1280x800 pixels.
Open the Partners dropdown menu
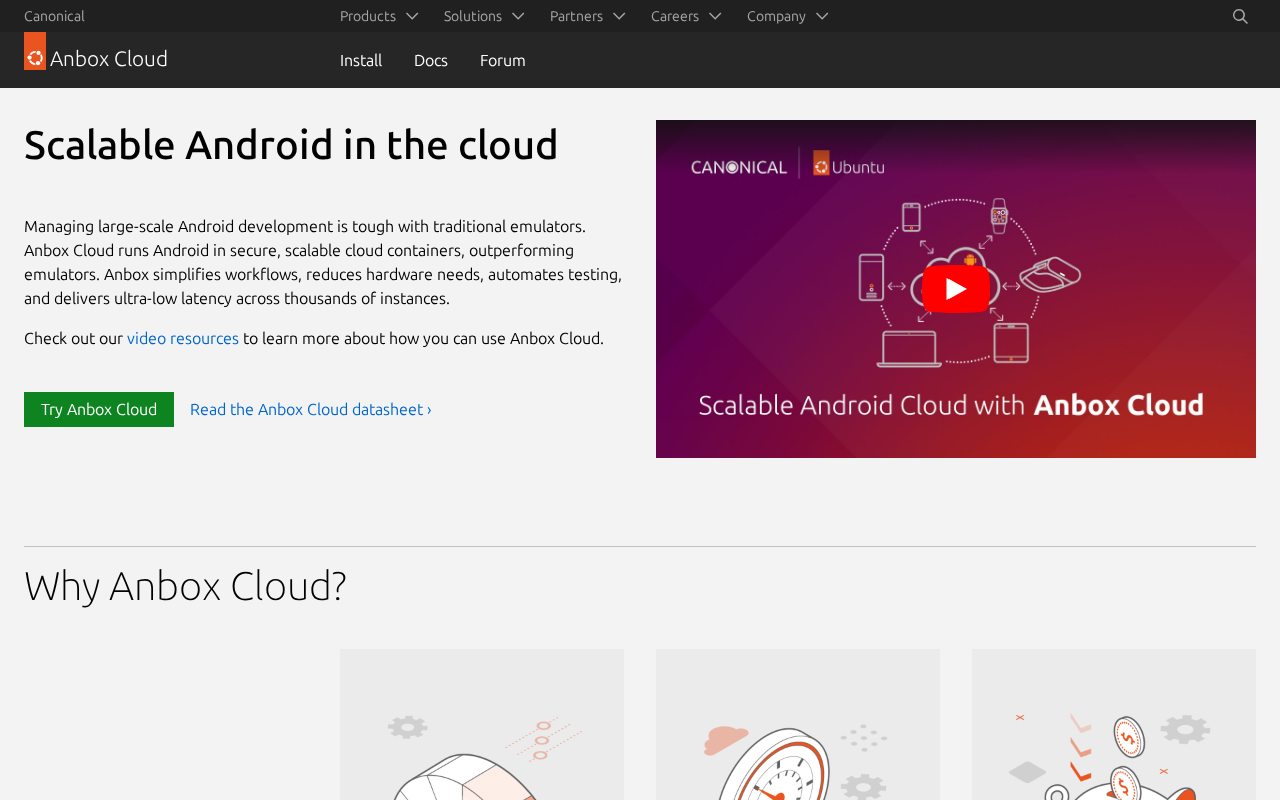coord(587,16)
